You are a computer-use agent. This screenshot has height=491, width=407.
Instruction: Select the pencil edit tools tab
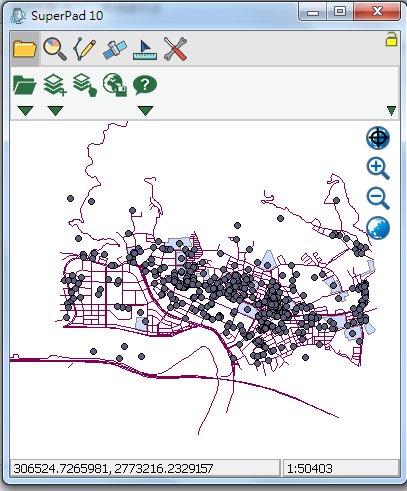tap(85, 49)
